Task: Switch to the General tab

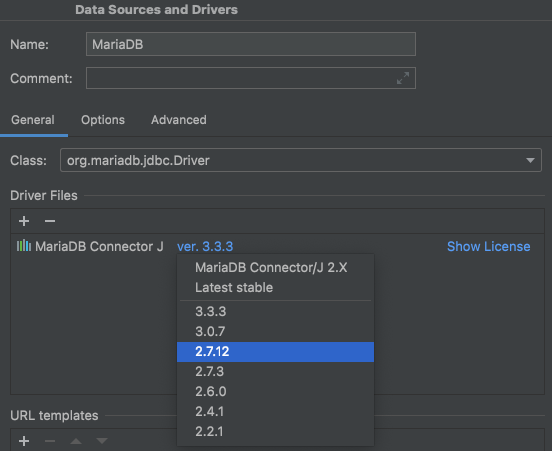Action: (33, 120)
